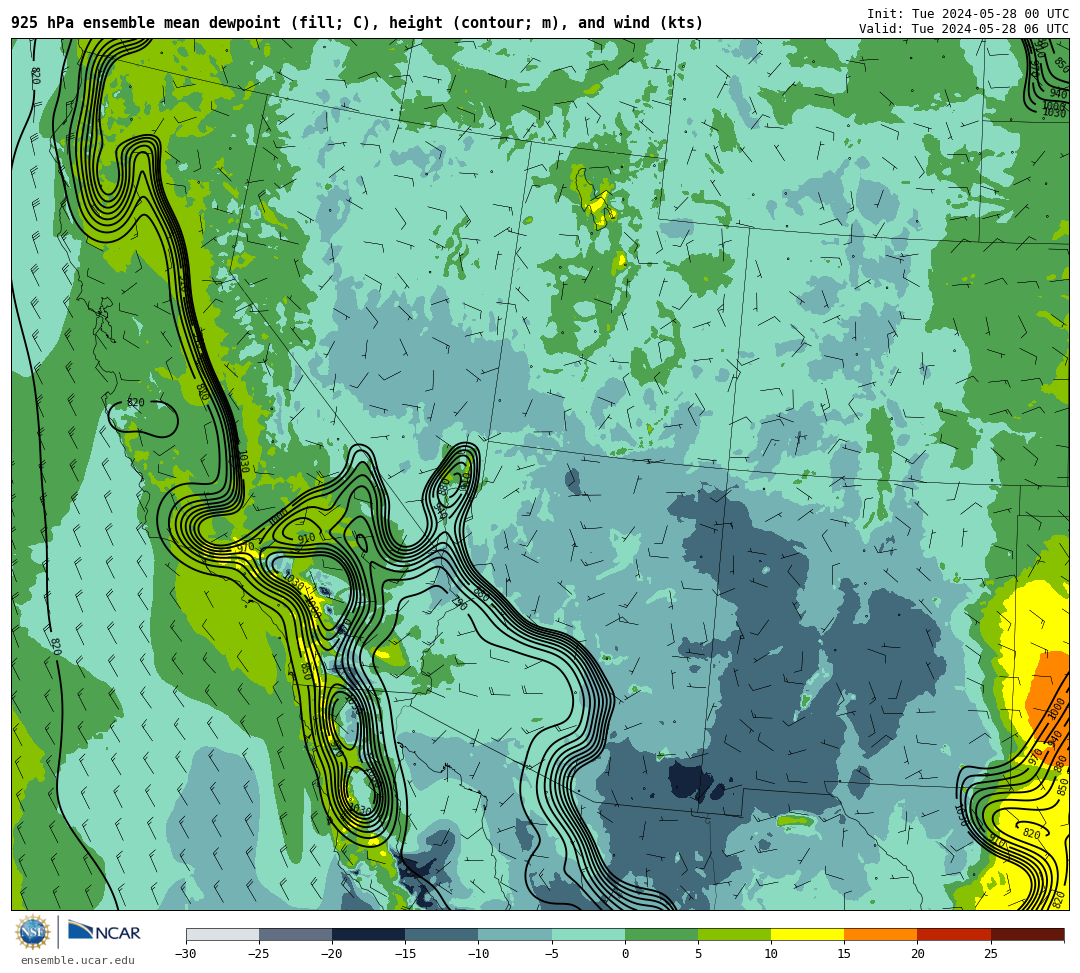This screenshot has height=973, width=1080.
Task: Click the plot title about 925 hPa dewpoint
Action: pos(357,23)
